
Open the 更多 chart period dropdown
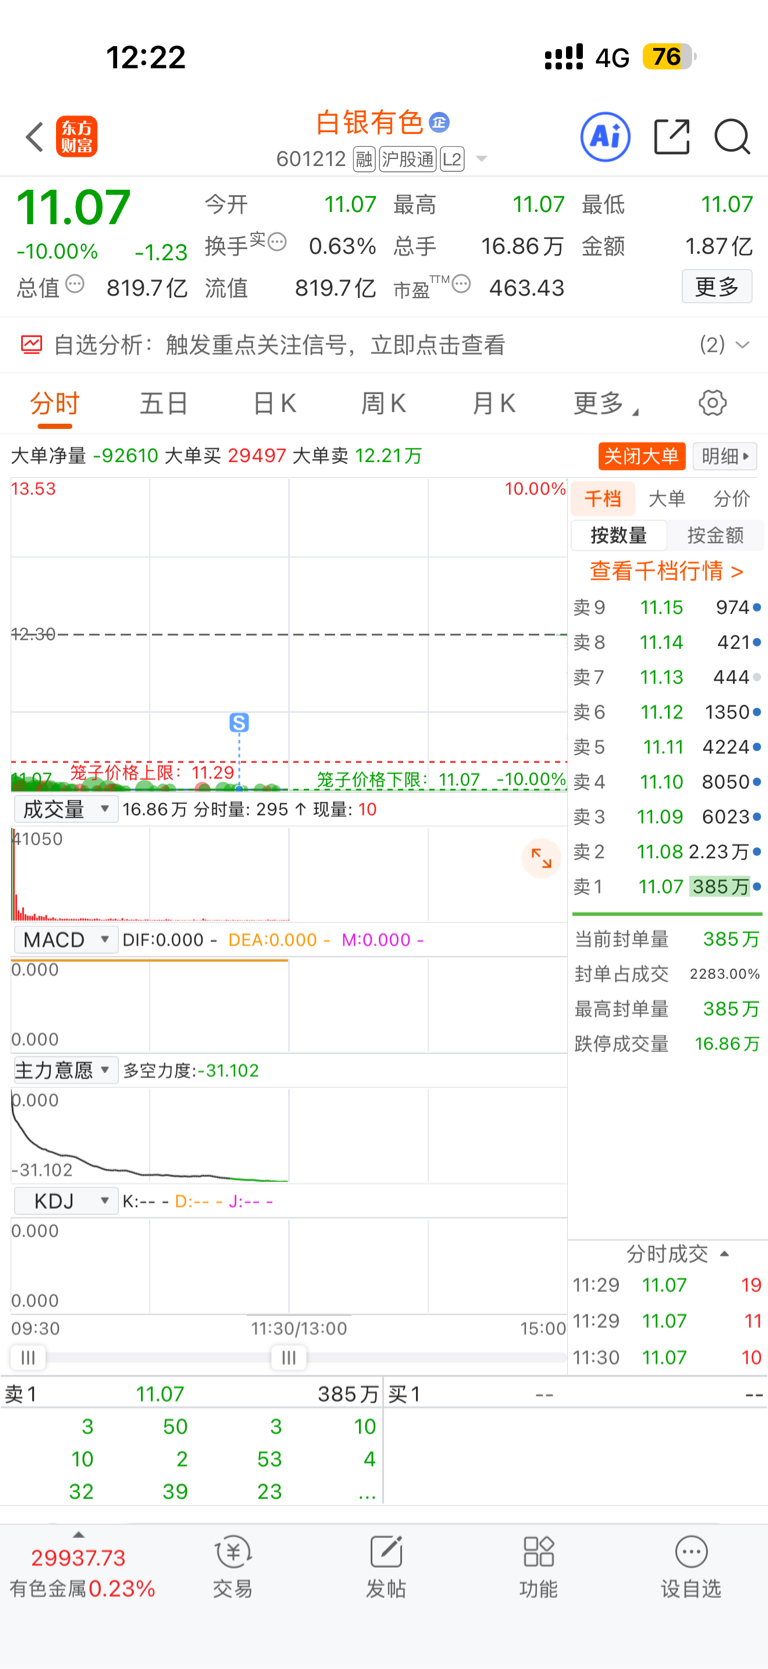(606, 404)
